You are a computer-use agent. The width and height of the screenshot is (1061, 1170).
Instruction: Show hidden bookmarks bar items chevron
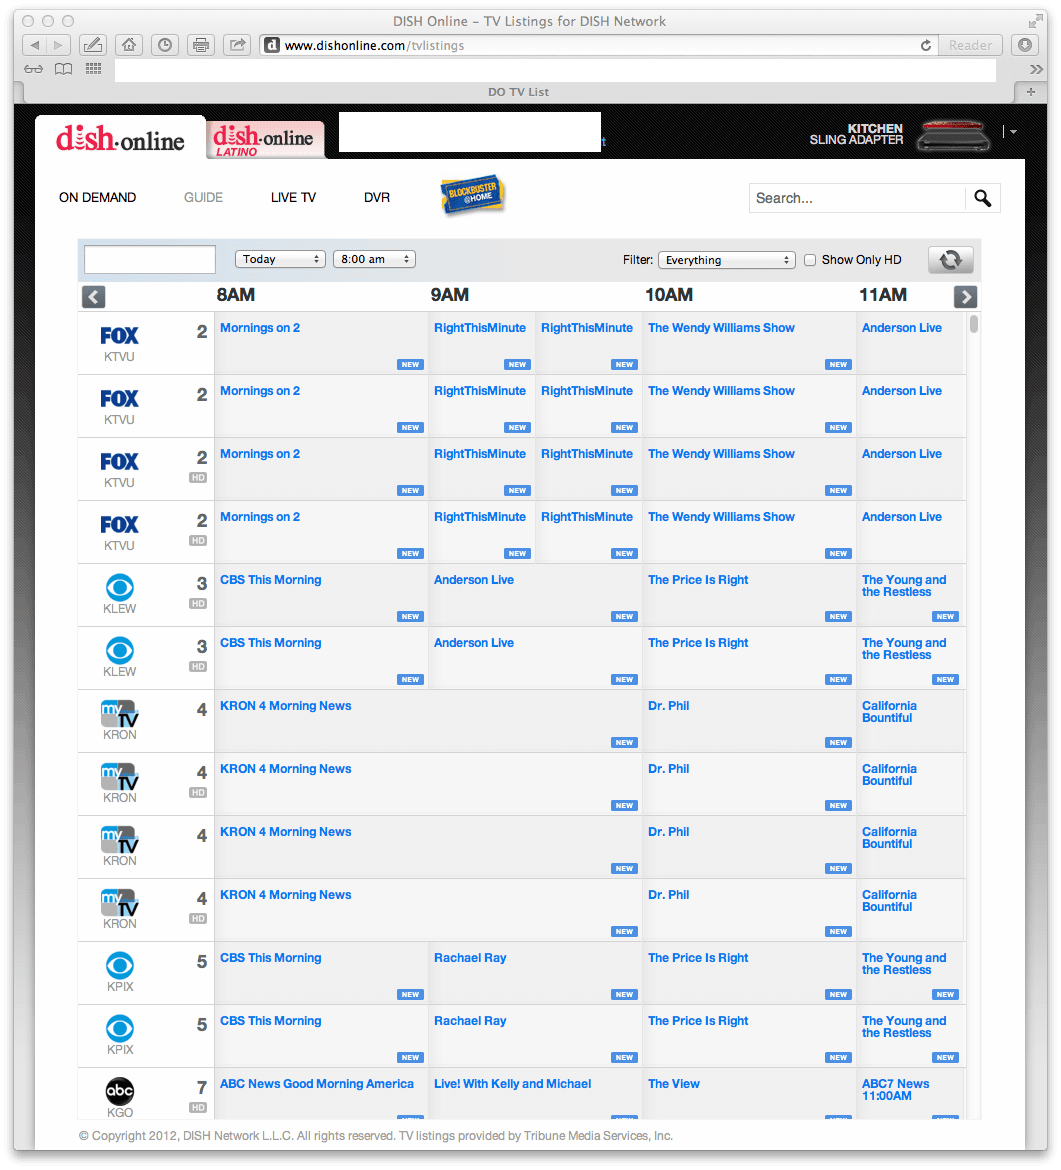pos(1036,69)
